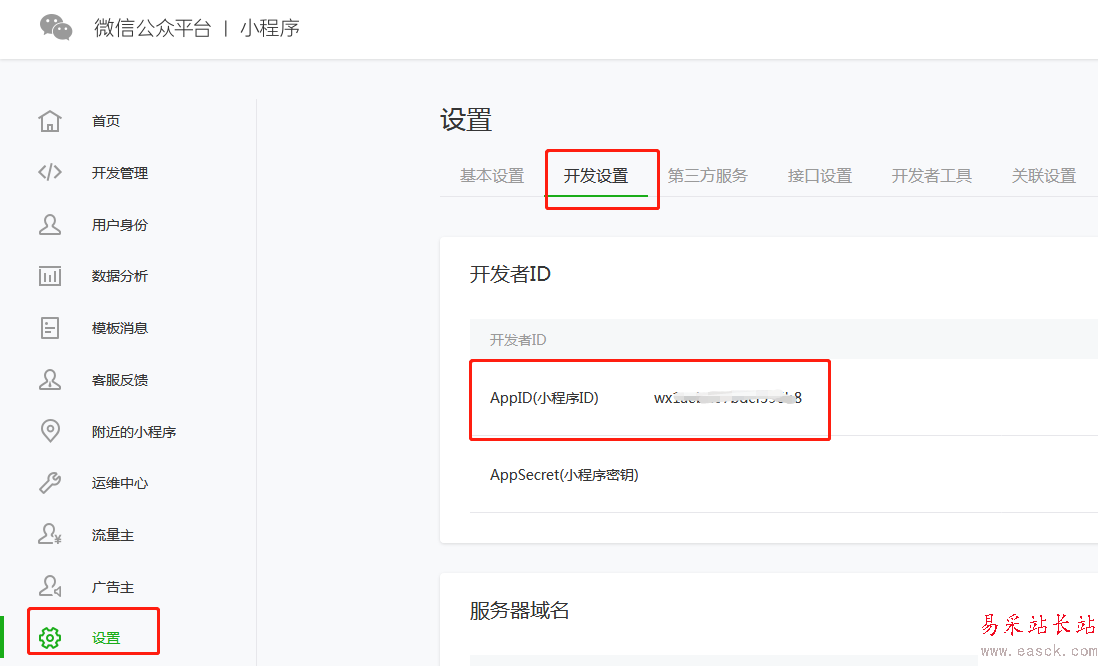The image size is (1098, 666).
Task: Select 设置 in the sidebar
Action: [106, 638]
